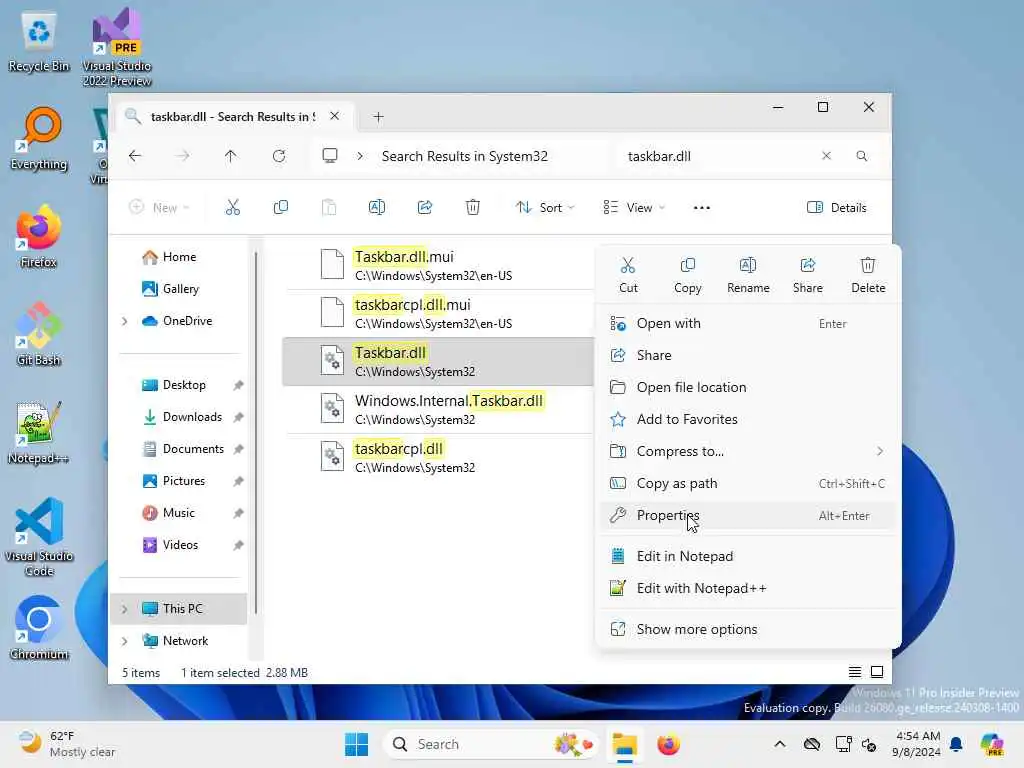The height and width of the screenshot is (768, 1024).
Task: Select Taskbar.dll.mui file
Action: [438, 265]
